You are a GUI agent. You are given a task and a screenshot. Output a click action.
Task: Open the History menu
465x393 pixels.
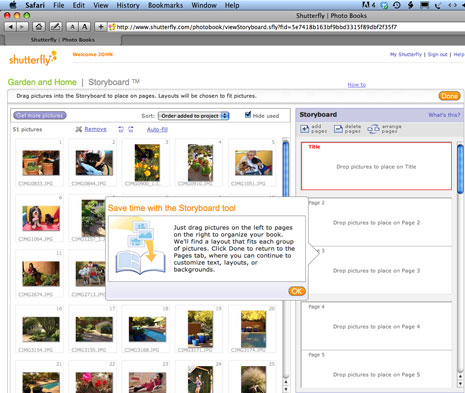coord(128,5)
